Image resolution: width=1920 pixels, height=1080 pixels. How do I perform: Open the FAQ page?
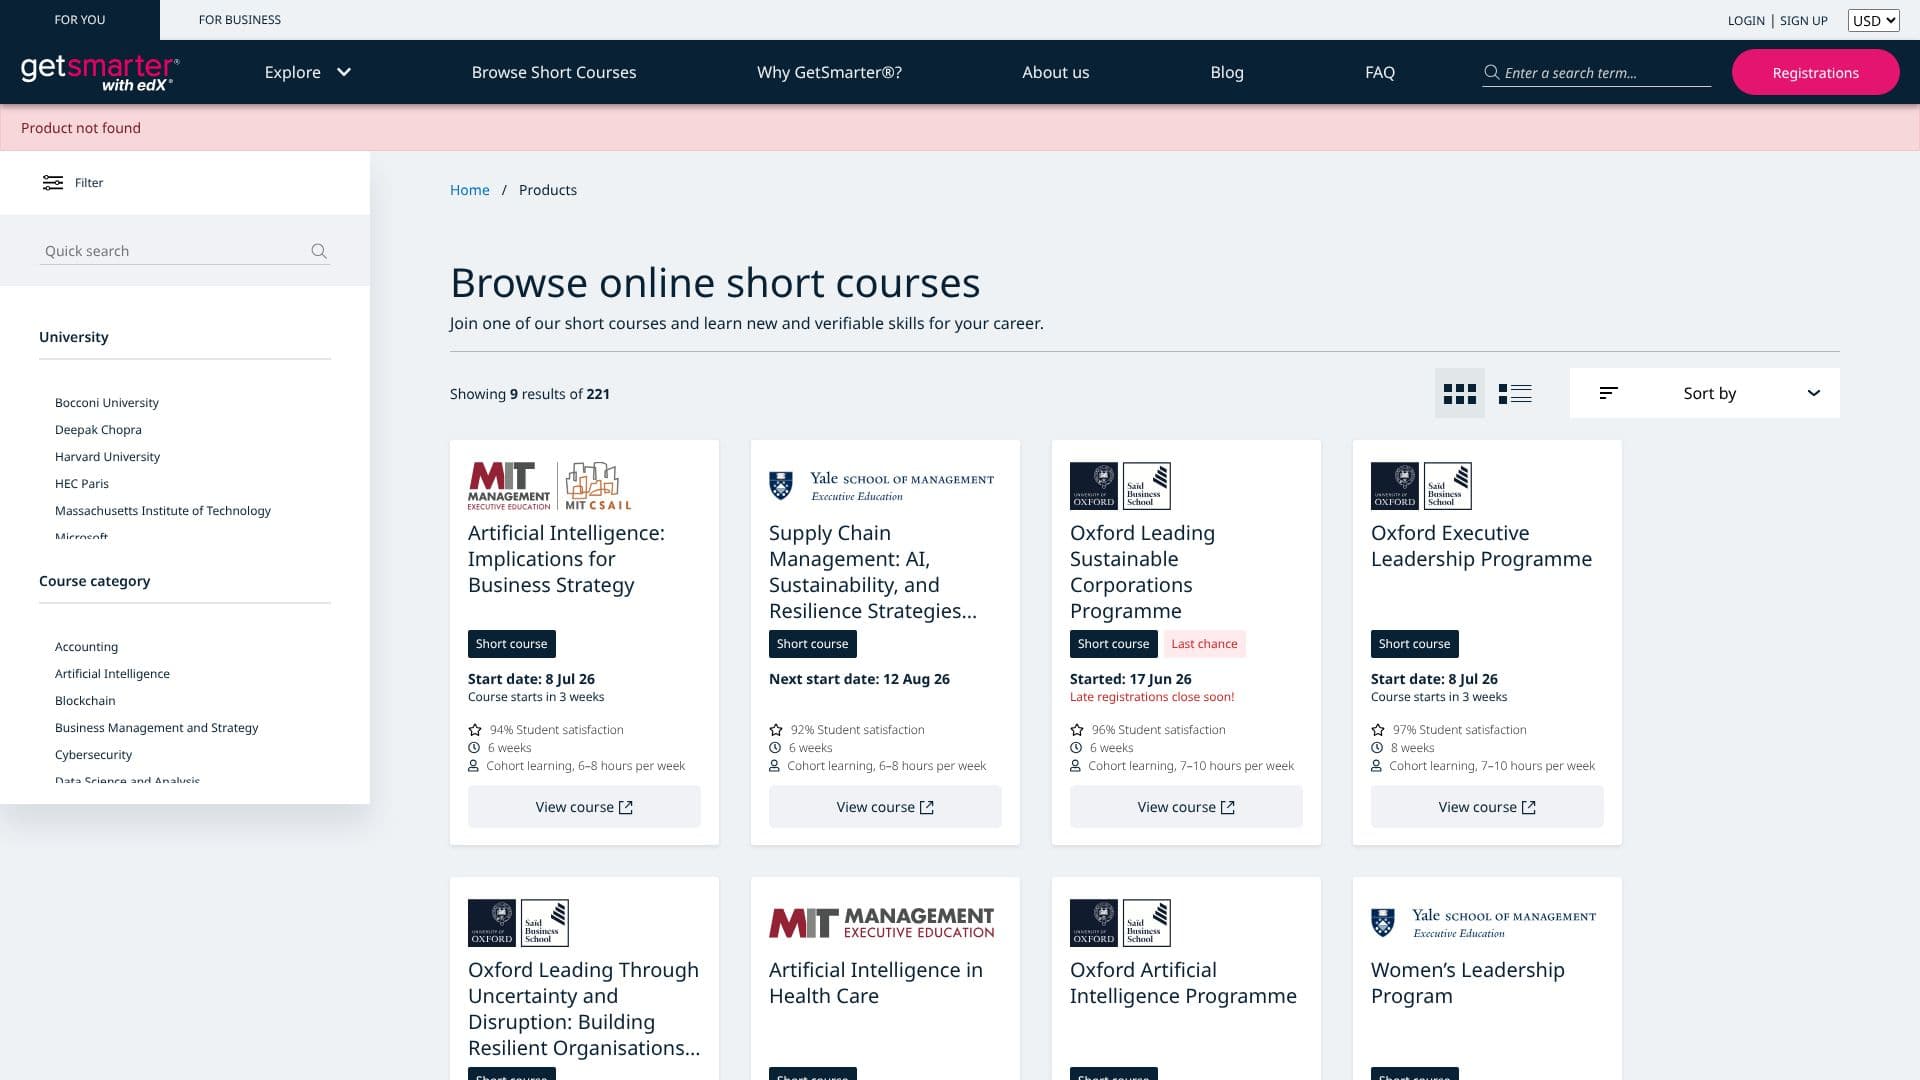[1379, 72]
